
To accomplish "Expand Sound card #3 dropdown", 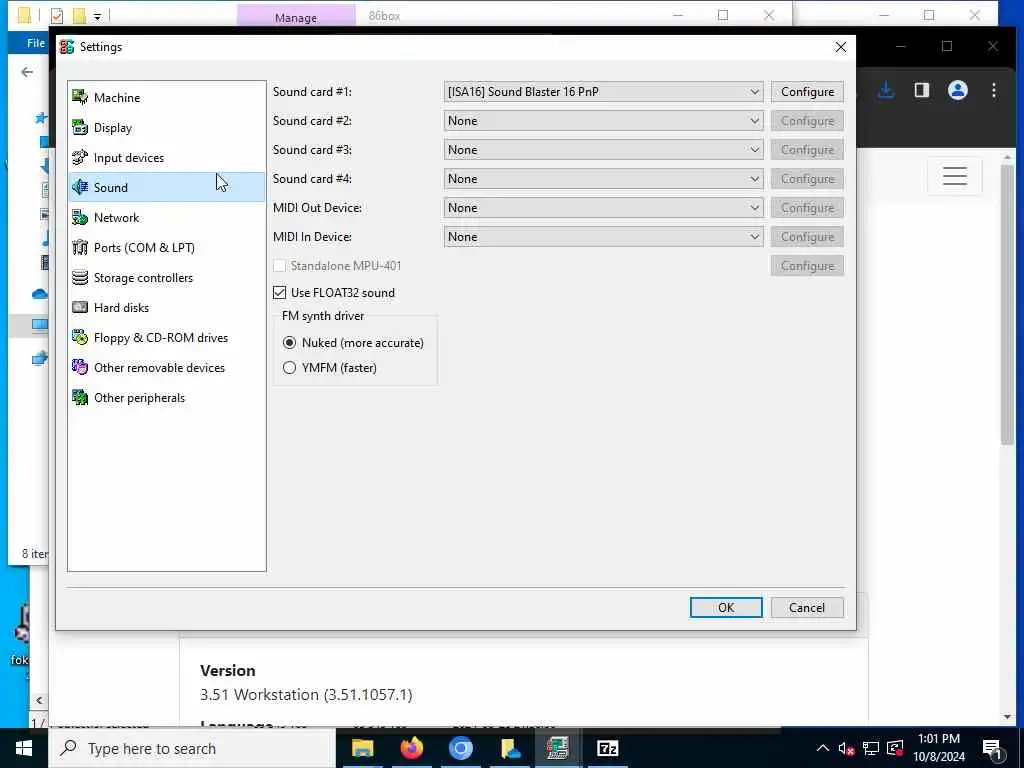I will (603, 150).
